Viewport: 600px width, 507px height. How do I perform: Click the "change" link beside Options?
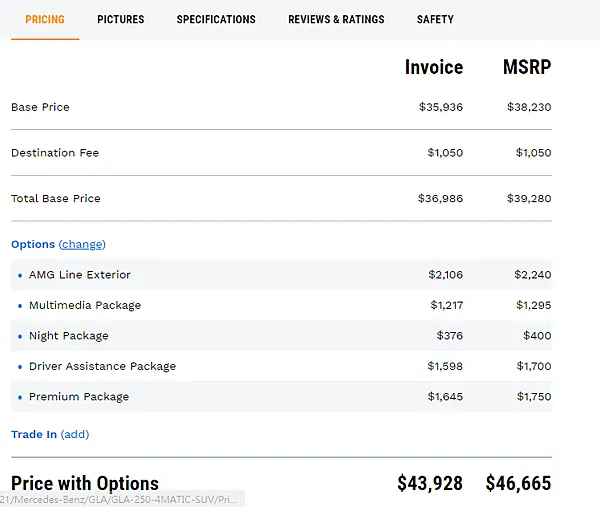(x=82, y=244)
